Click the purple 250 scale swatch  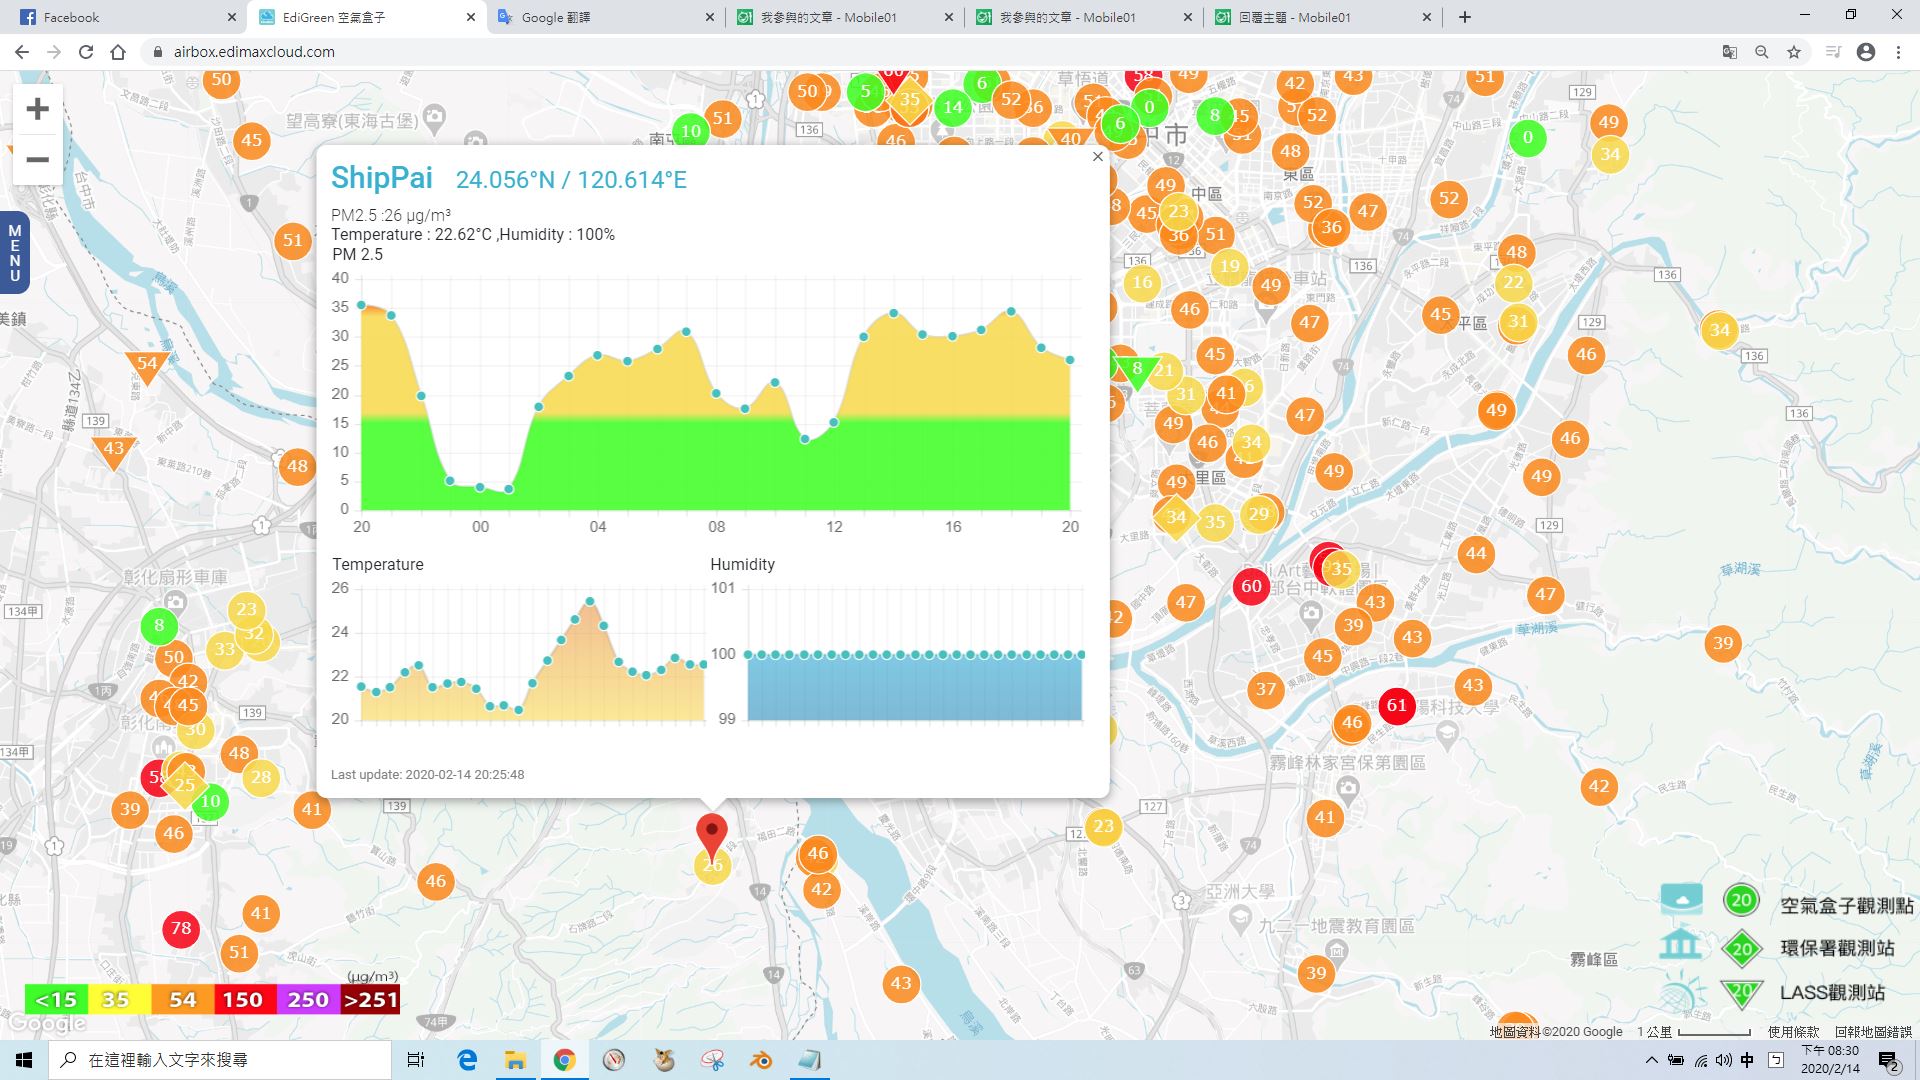(307, 1000)
